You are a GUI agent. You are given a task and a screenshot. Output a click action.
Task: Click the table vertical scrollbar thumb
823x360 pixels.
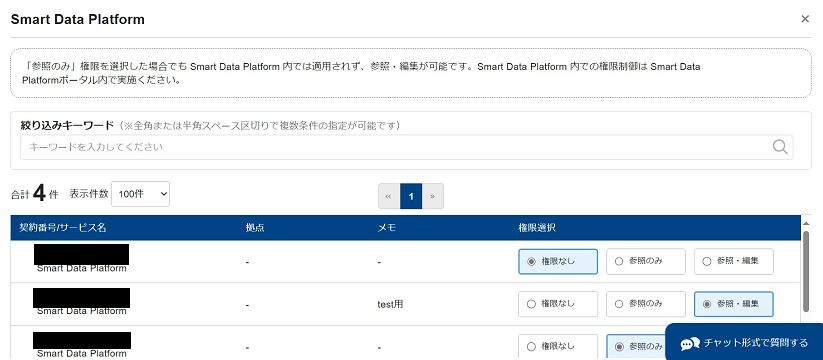coord(806,271)
